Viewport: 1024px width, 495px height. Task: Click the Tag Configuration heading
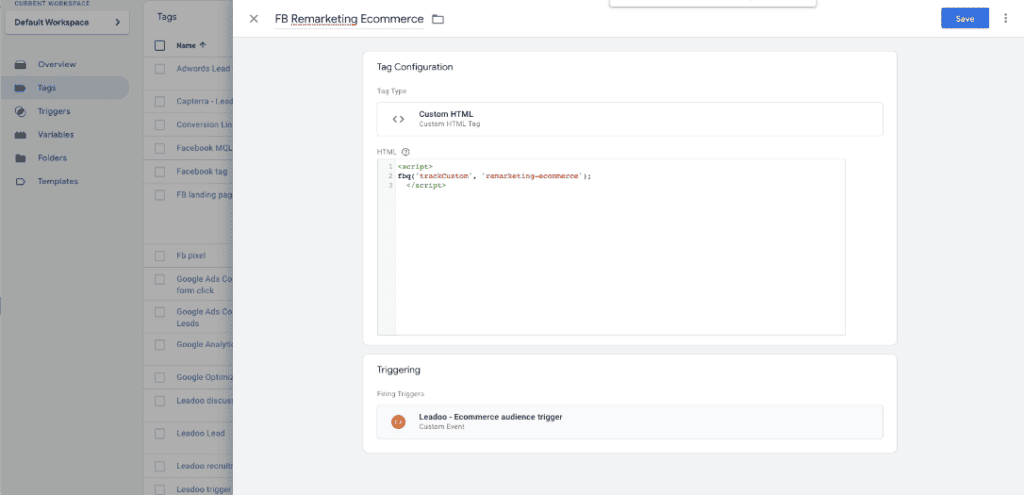[x=415, y=67]
